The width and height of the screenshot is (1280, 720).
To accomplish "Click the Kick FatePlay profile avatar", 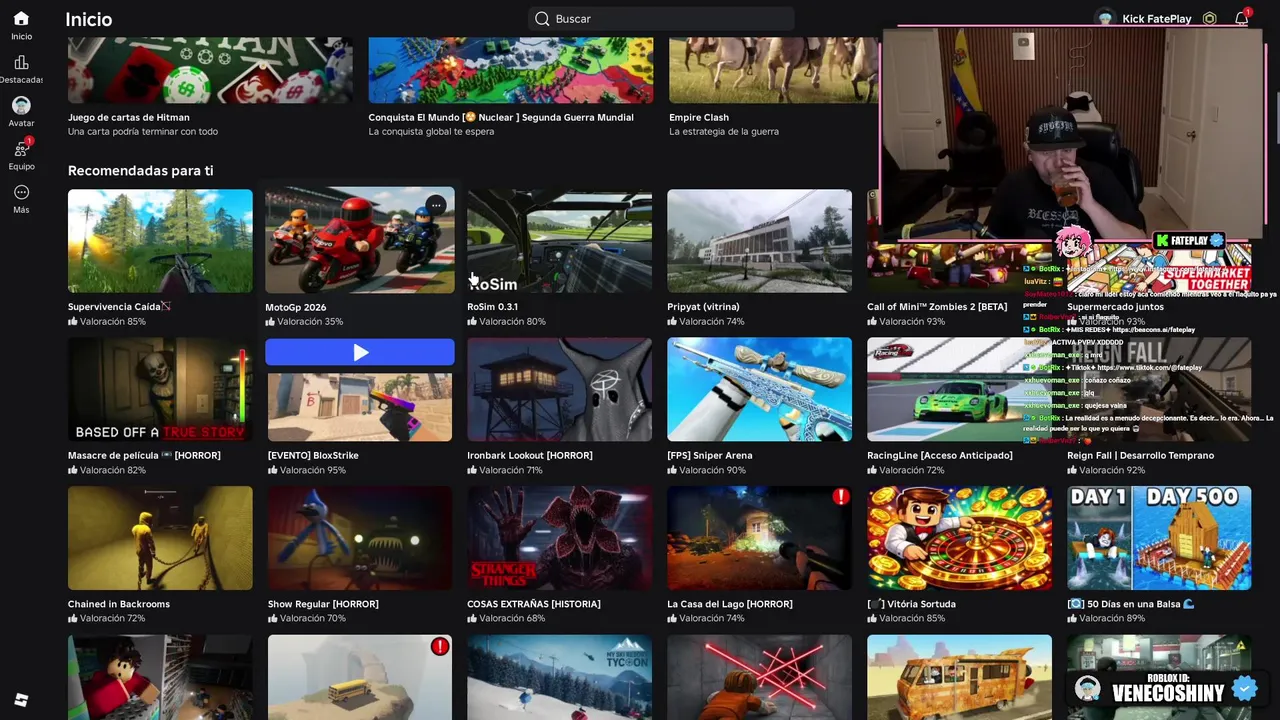I will click(1105, 19).
